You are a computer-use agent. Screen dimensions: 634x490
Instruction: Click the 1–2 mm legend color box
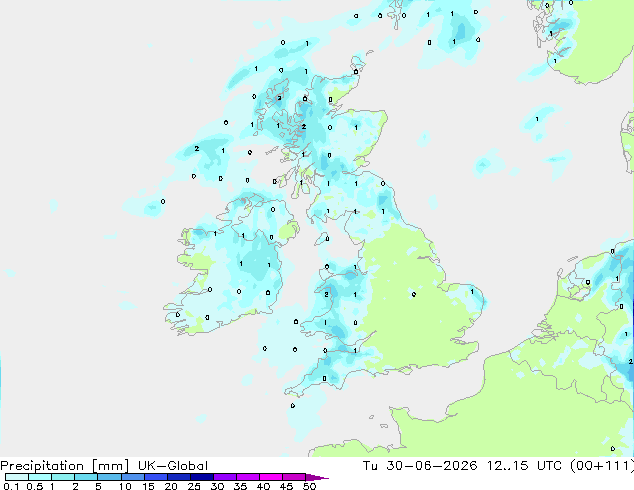63,477
